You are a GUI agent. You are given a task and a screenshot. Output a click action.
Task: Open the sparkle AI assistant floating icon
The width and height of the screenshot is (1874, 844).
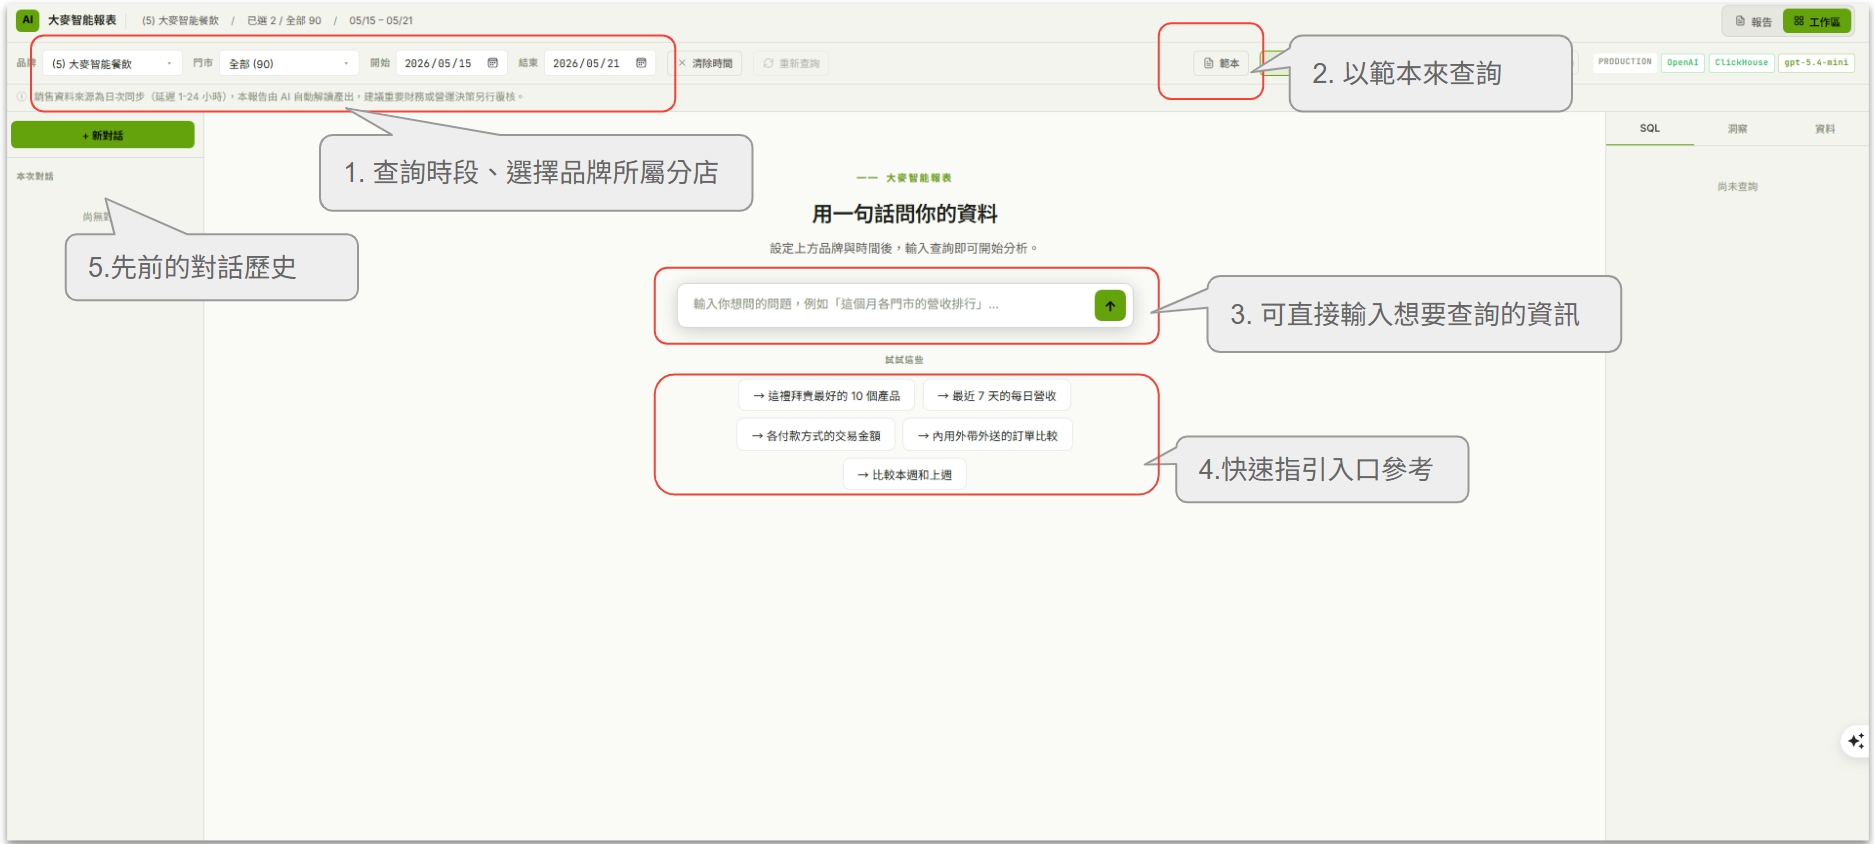click(1855, 741)
